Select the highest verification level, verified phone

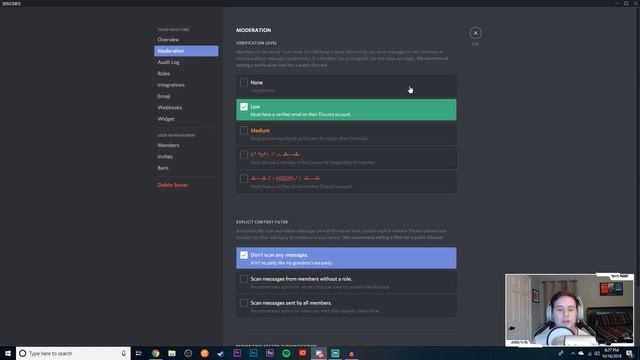pos(244,179)
